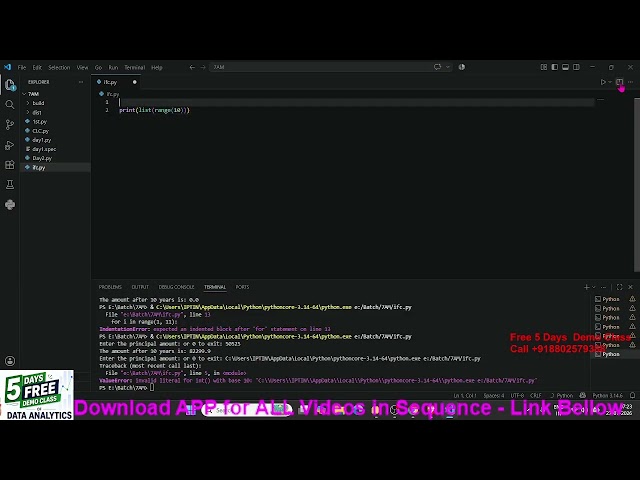
Task: Open the Copilot chat icon beside the search box
Action: click(x=438, y=67)
